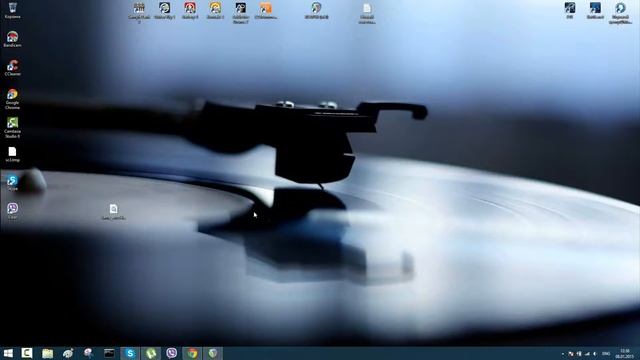
Task: Select the Camtasia Studio 8 desktop shortcut
Action: pos(12,127)
